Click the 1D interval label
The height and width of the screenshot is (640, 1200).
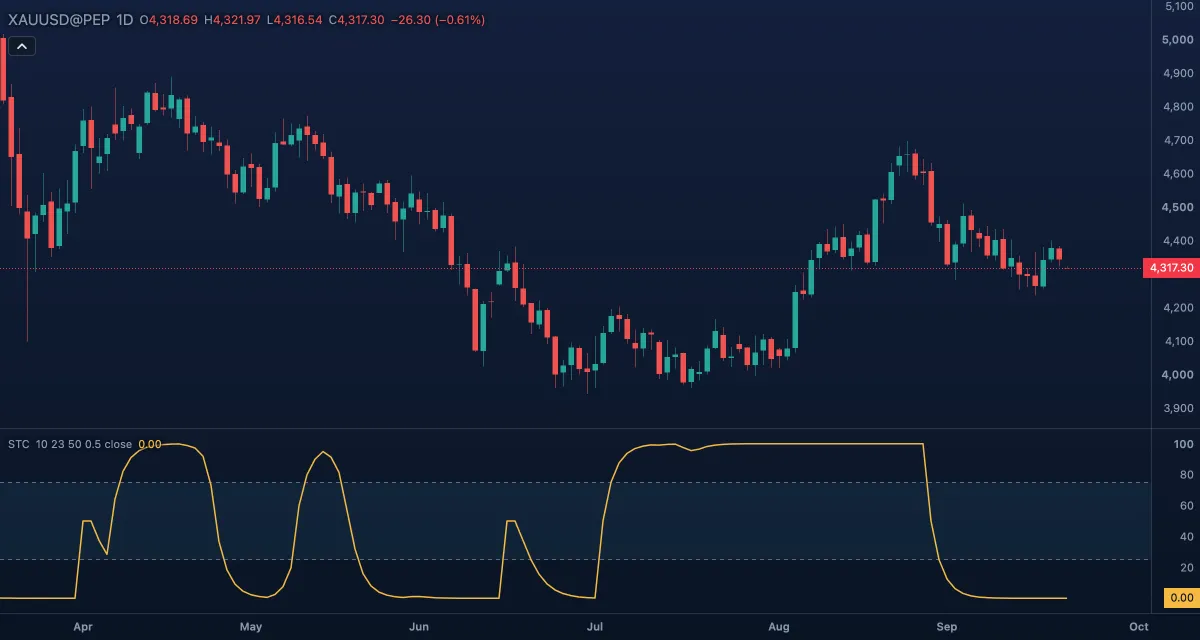tap(125, 19)
